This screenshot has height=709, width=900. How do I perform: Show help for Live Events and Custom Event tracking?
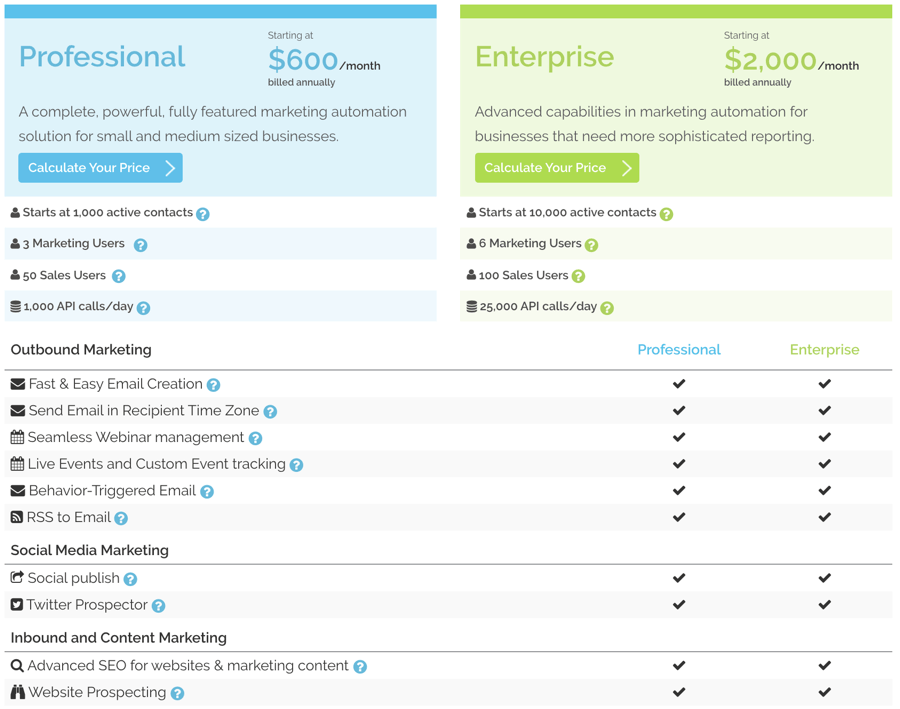pos(296,465)
